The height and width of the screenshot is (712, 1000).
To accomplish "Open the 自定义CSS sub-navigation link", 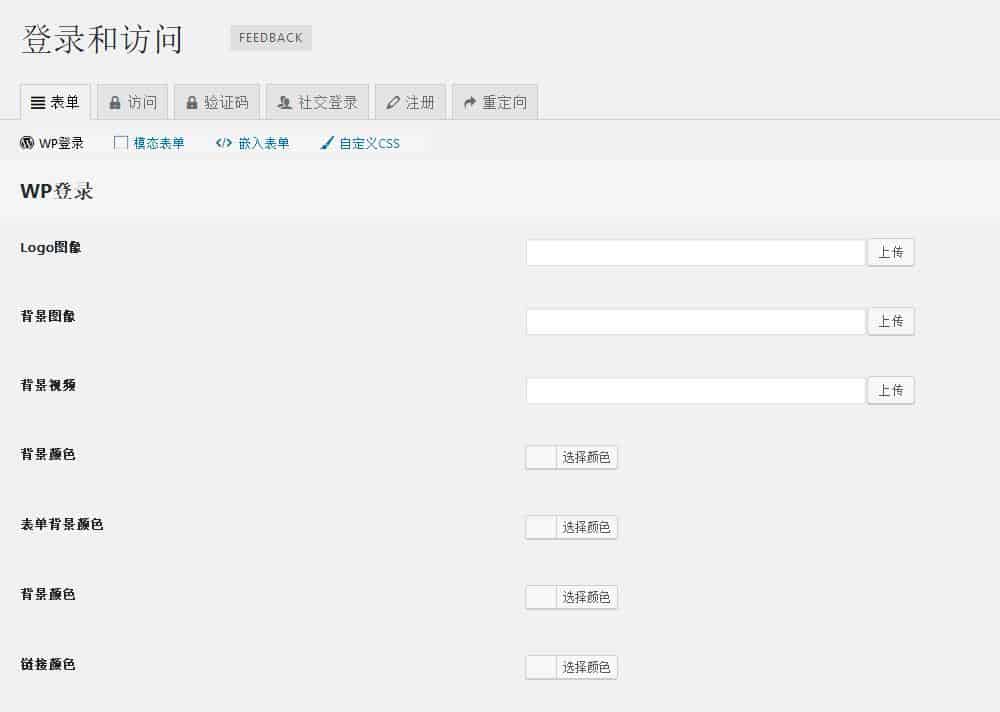I will pyautogui.click(x=369, y=143).
